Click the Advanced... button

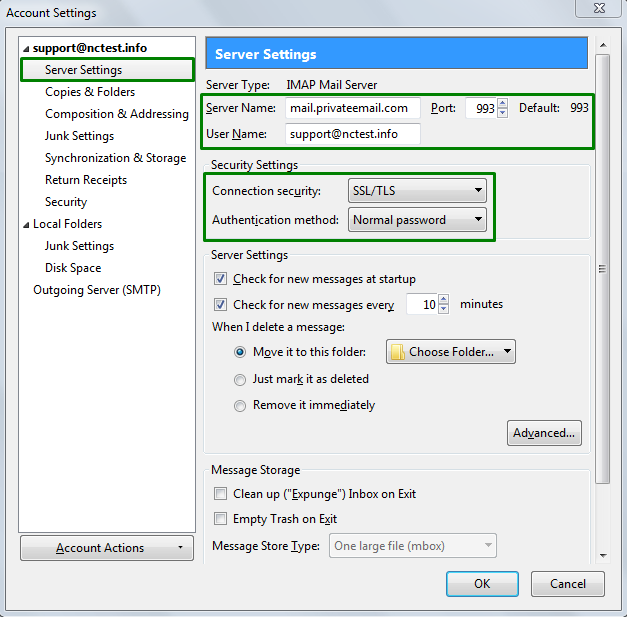point(544,433)
